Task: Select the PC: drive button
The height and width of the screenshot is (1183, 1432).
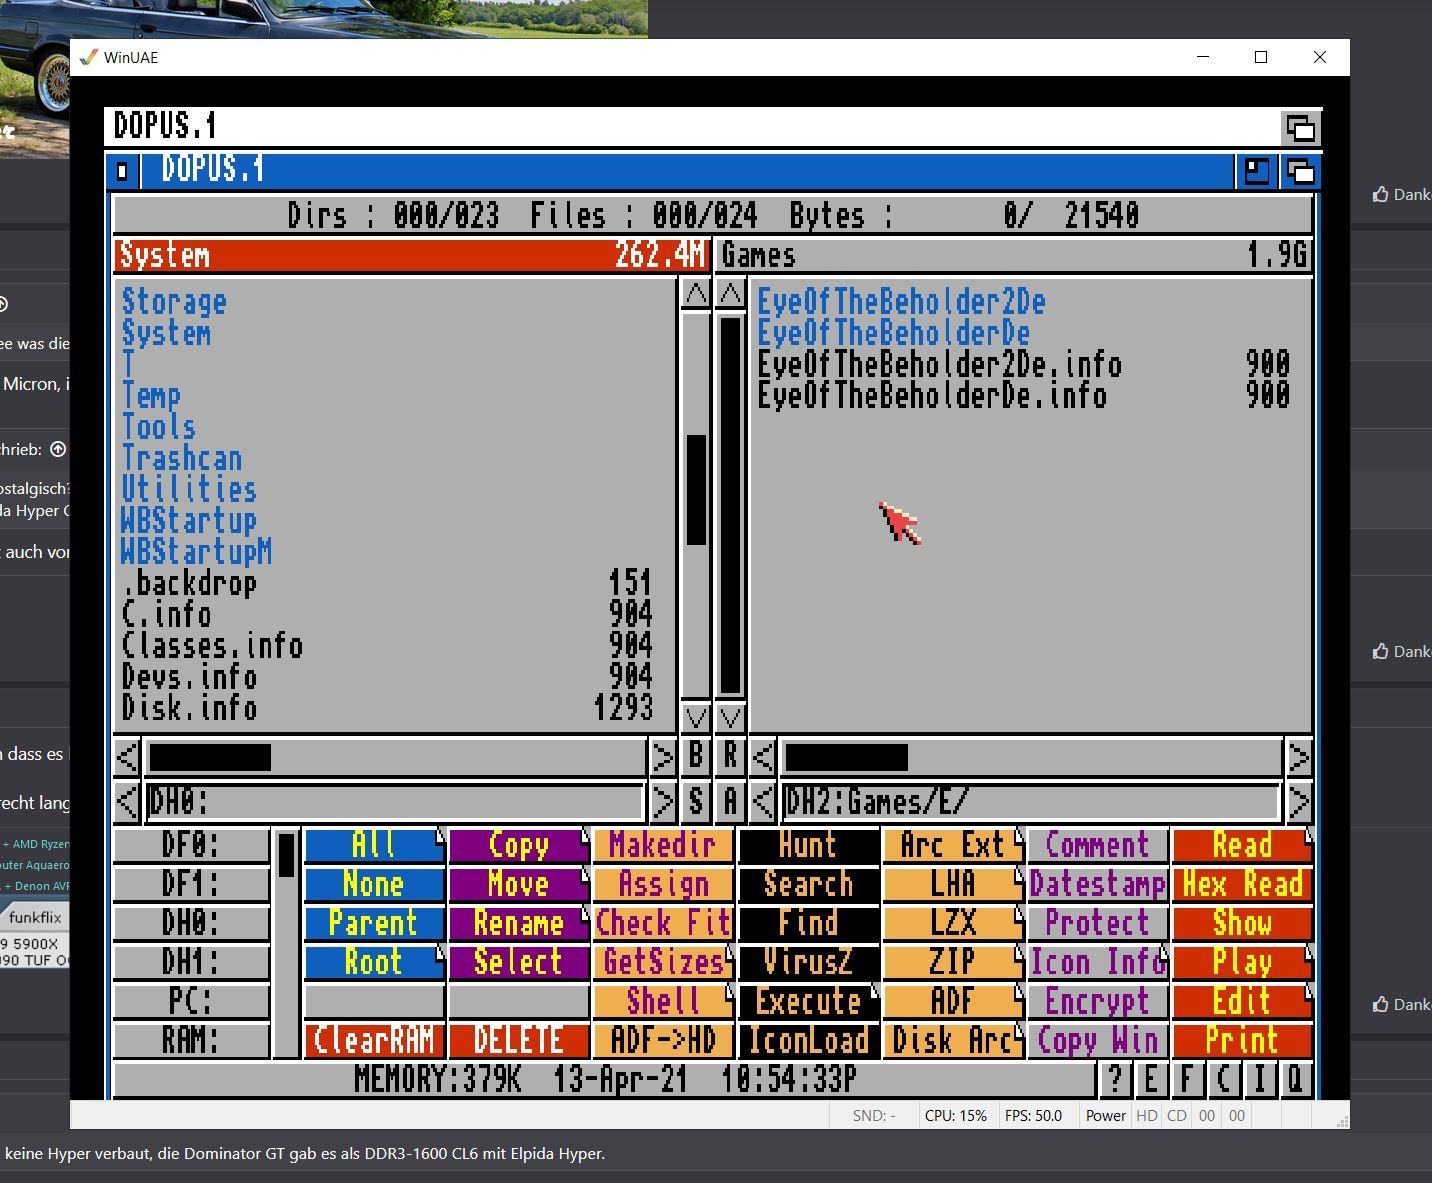Action: [x=191, y=1001]
